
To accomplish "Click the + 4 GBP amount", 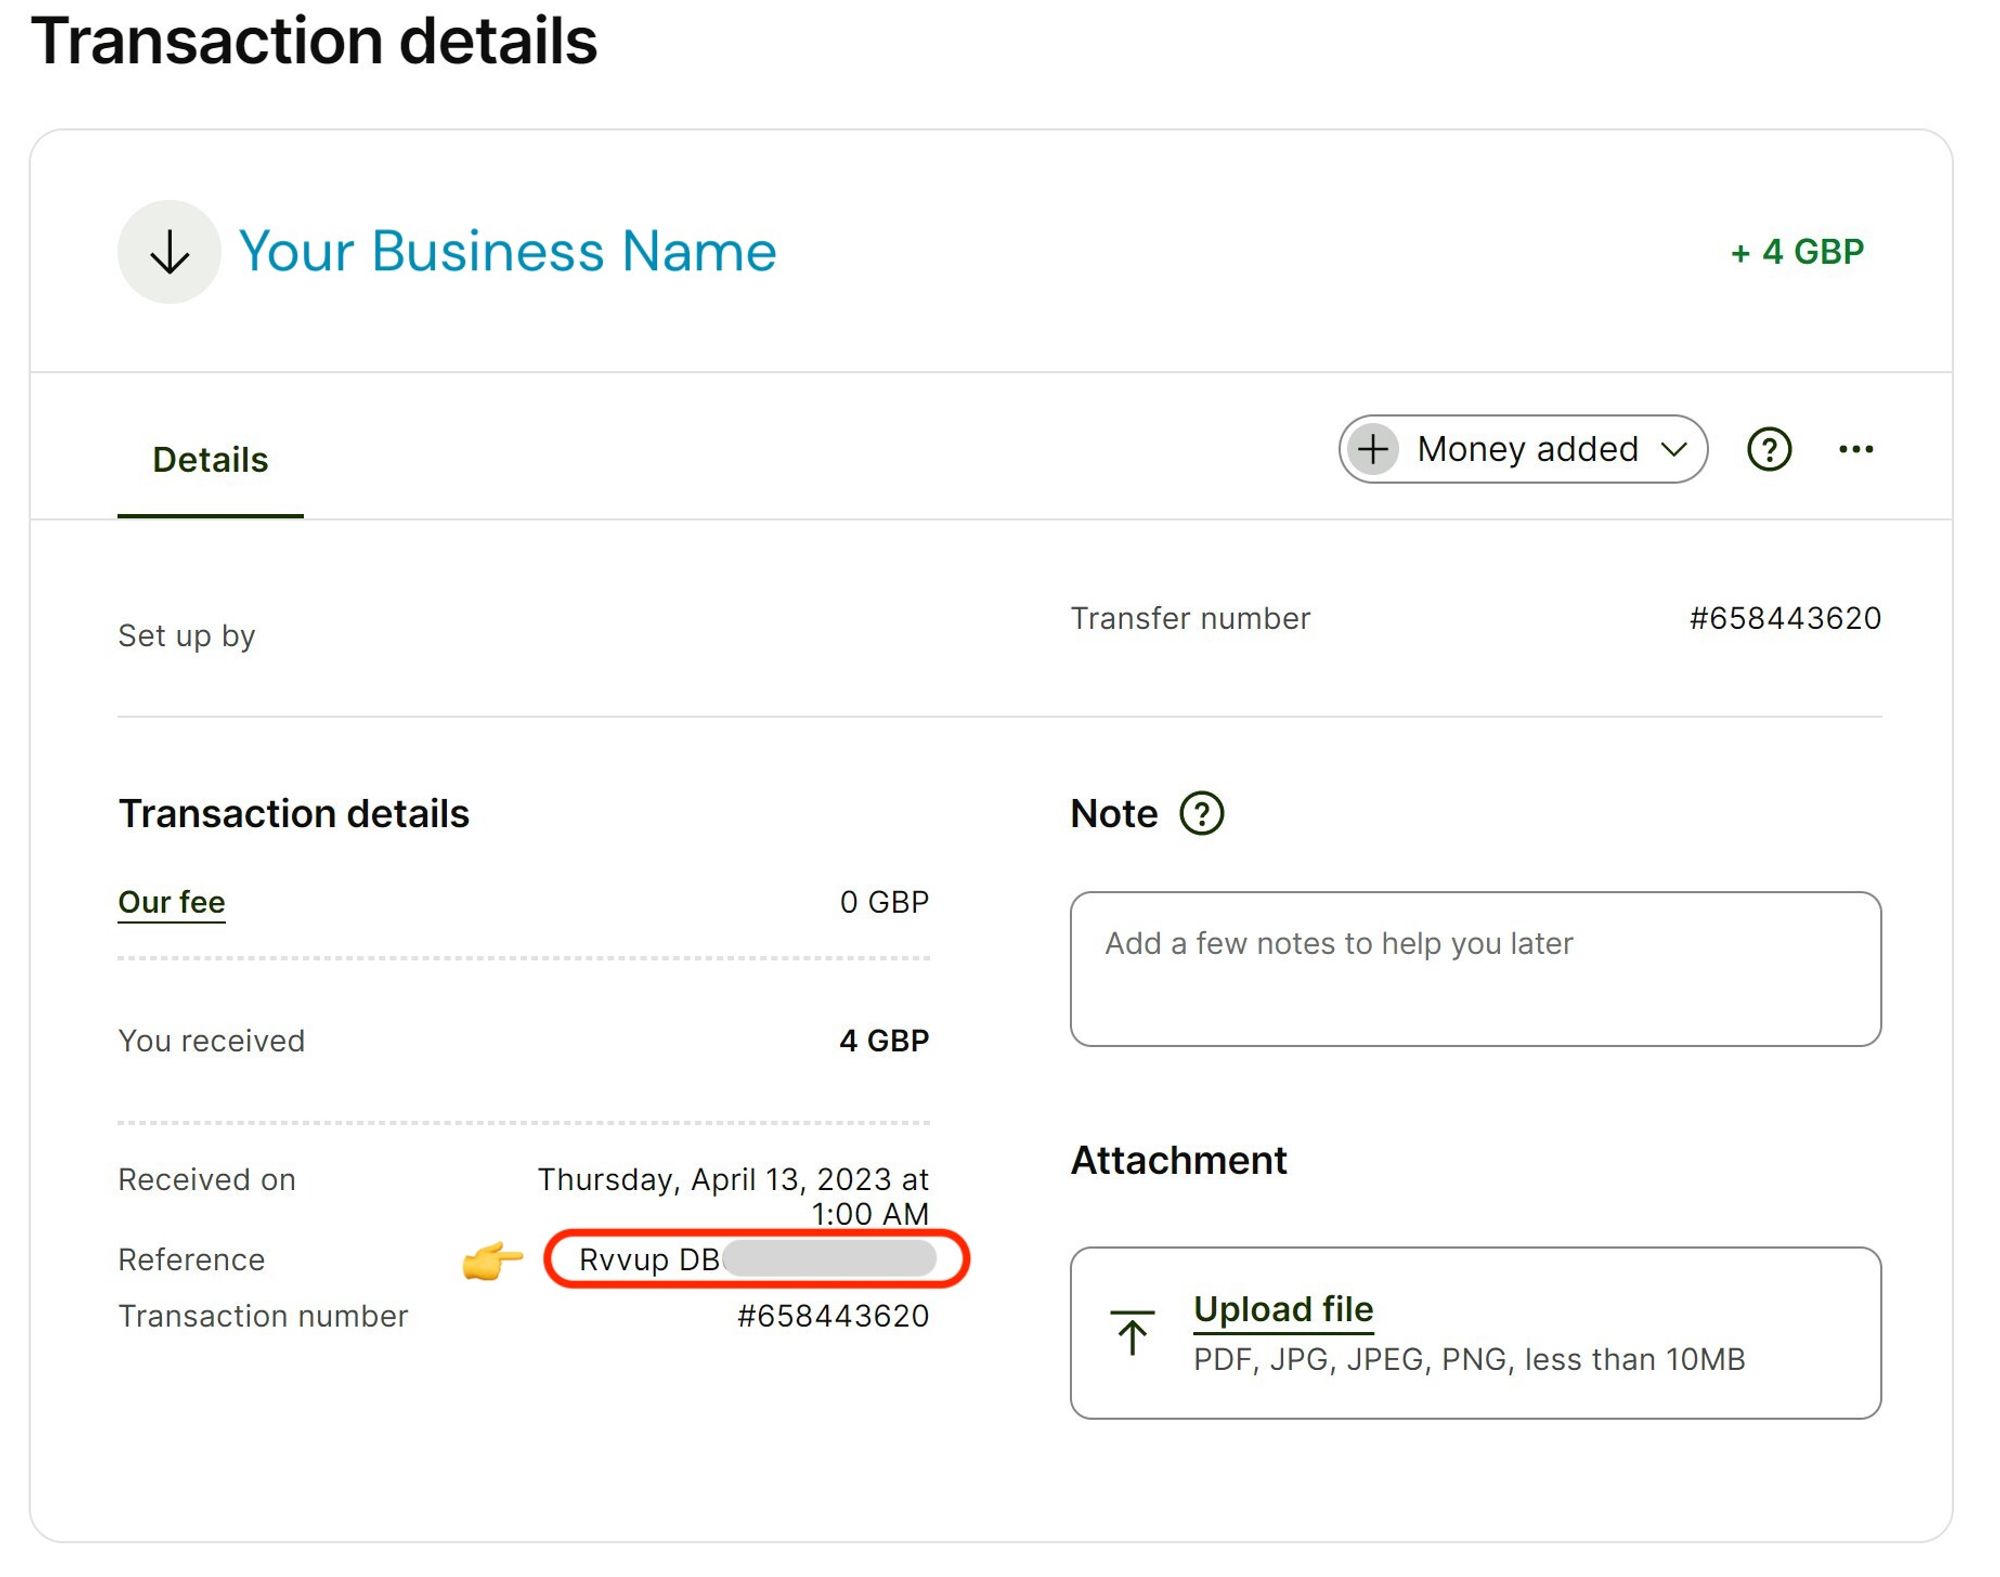I will coord(1797,251).
